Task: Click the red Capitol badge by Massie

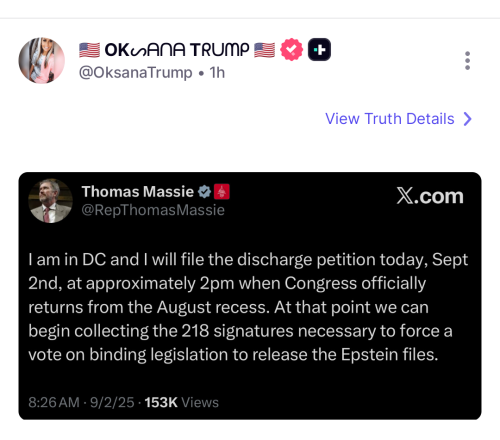Action: click(x=222, y=192)
